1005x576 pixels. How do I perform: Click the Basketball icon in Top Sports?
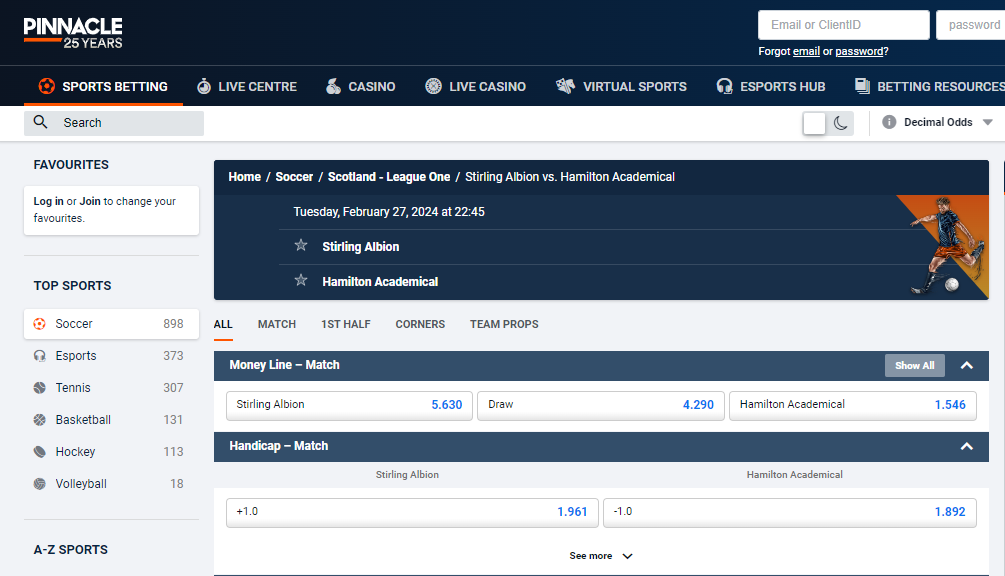(40, 420)
